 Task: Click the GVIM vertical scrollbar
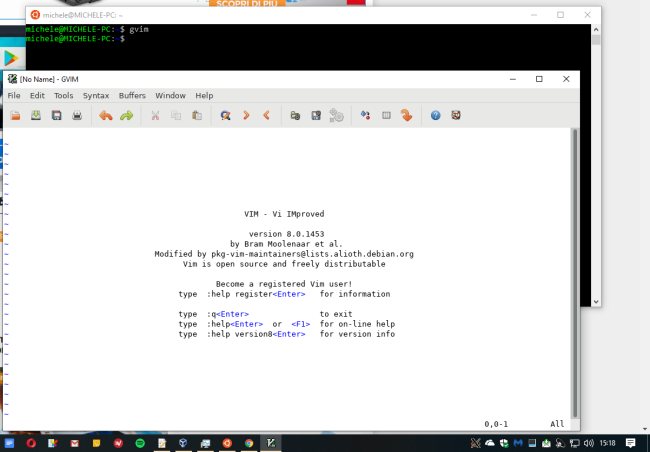(575, 273)
